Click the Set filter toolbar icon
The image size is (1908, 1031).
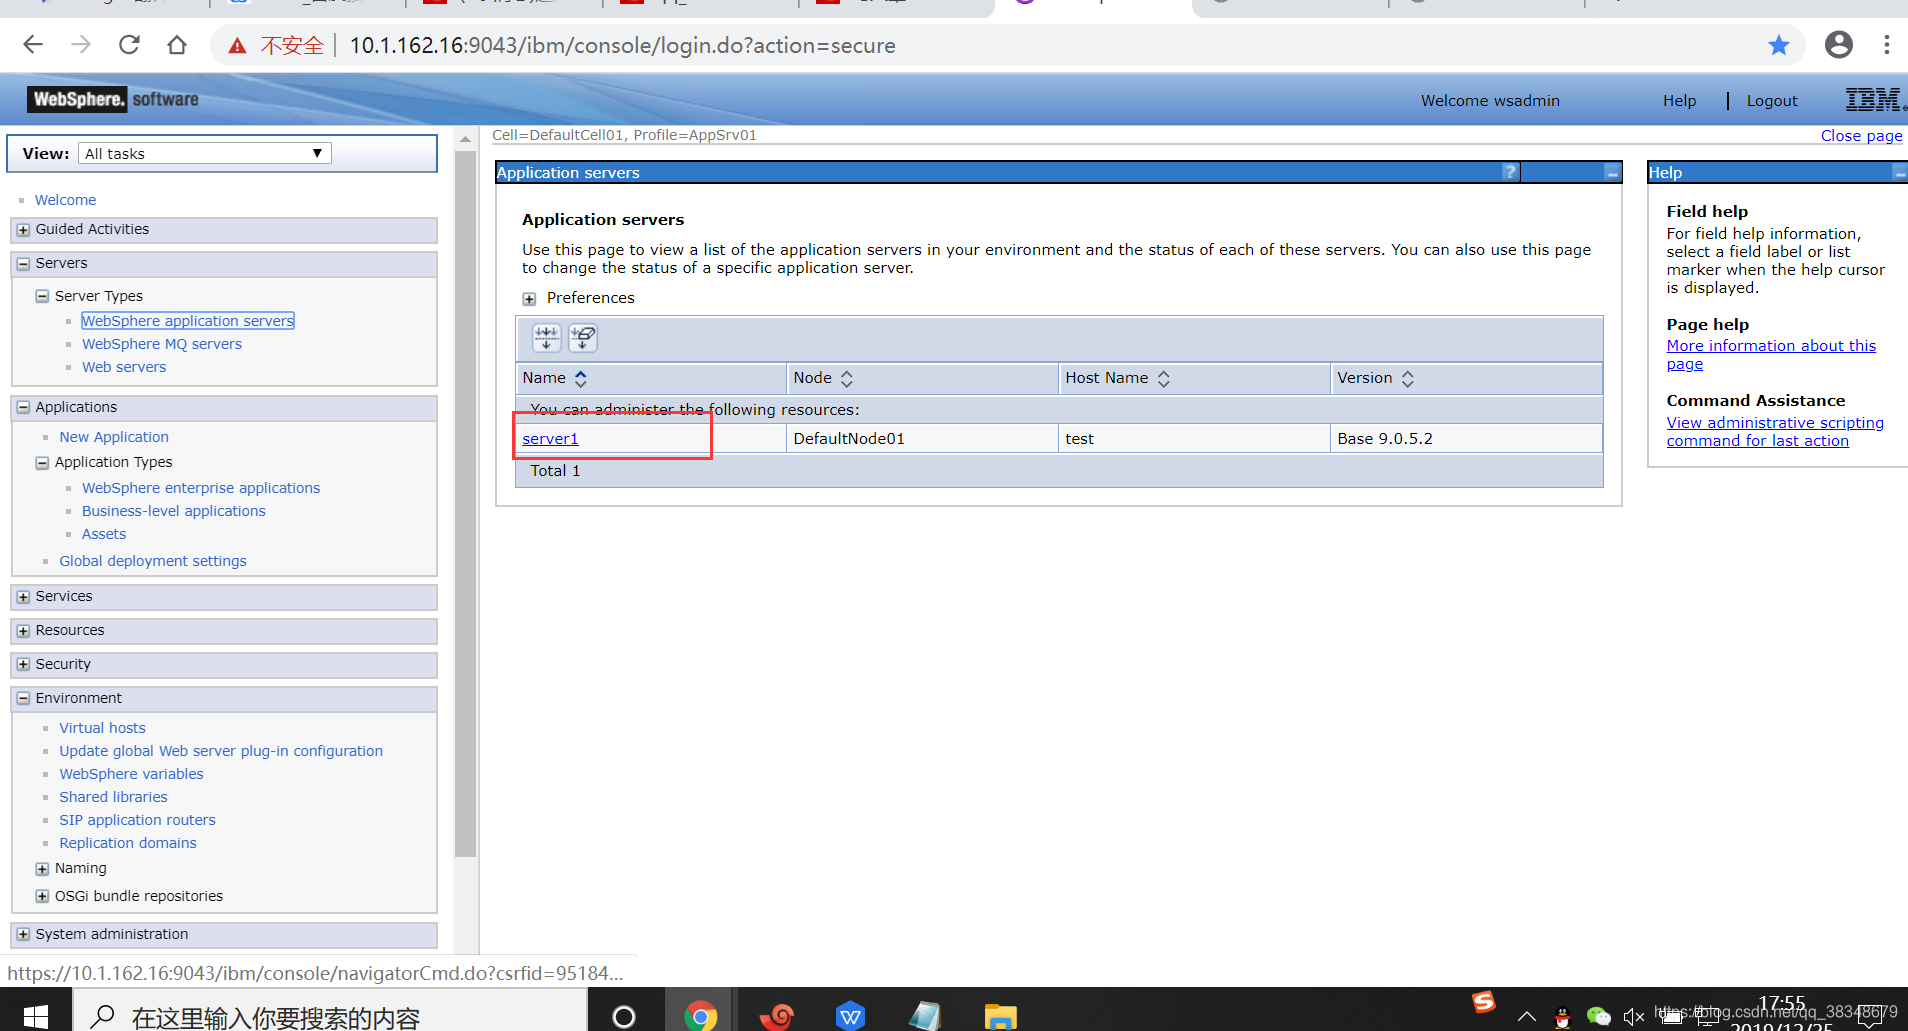(546, 338)
